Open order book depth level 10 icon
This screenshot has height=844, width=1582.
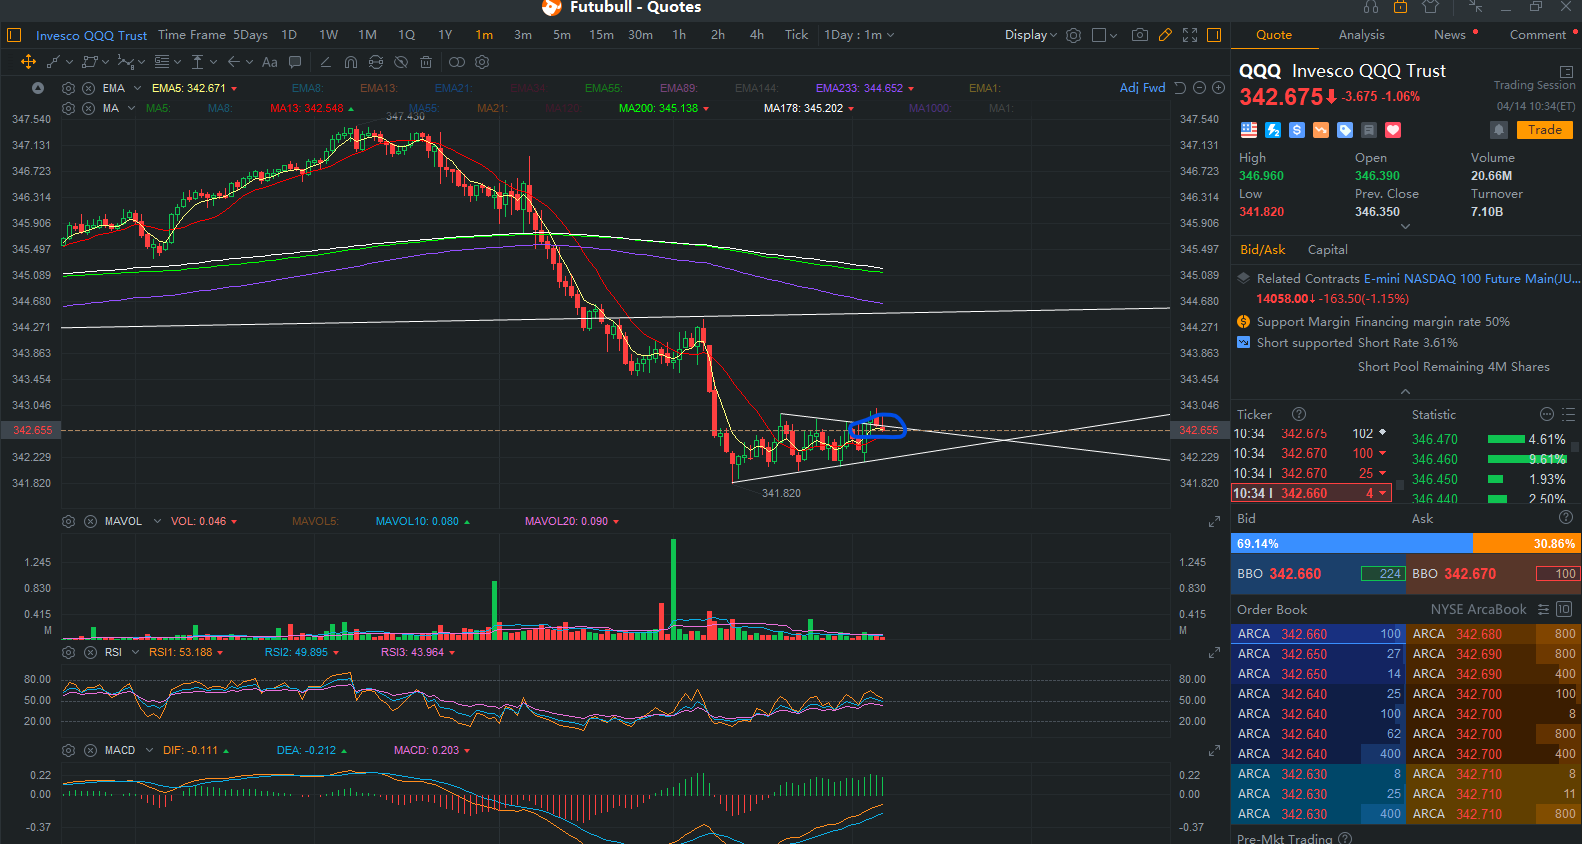[x=1564, y=610]
